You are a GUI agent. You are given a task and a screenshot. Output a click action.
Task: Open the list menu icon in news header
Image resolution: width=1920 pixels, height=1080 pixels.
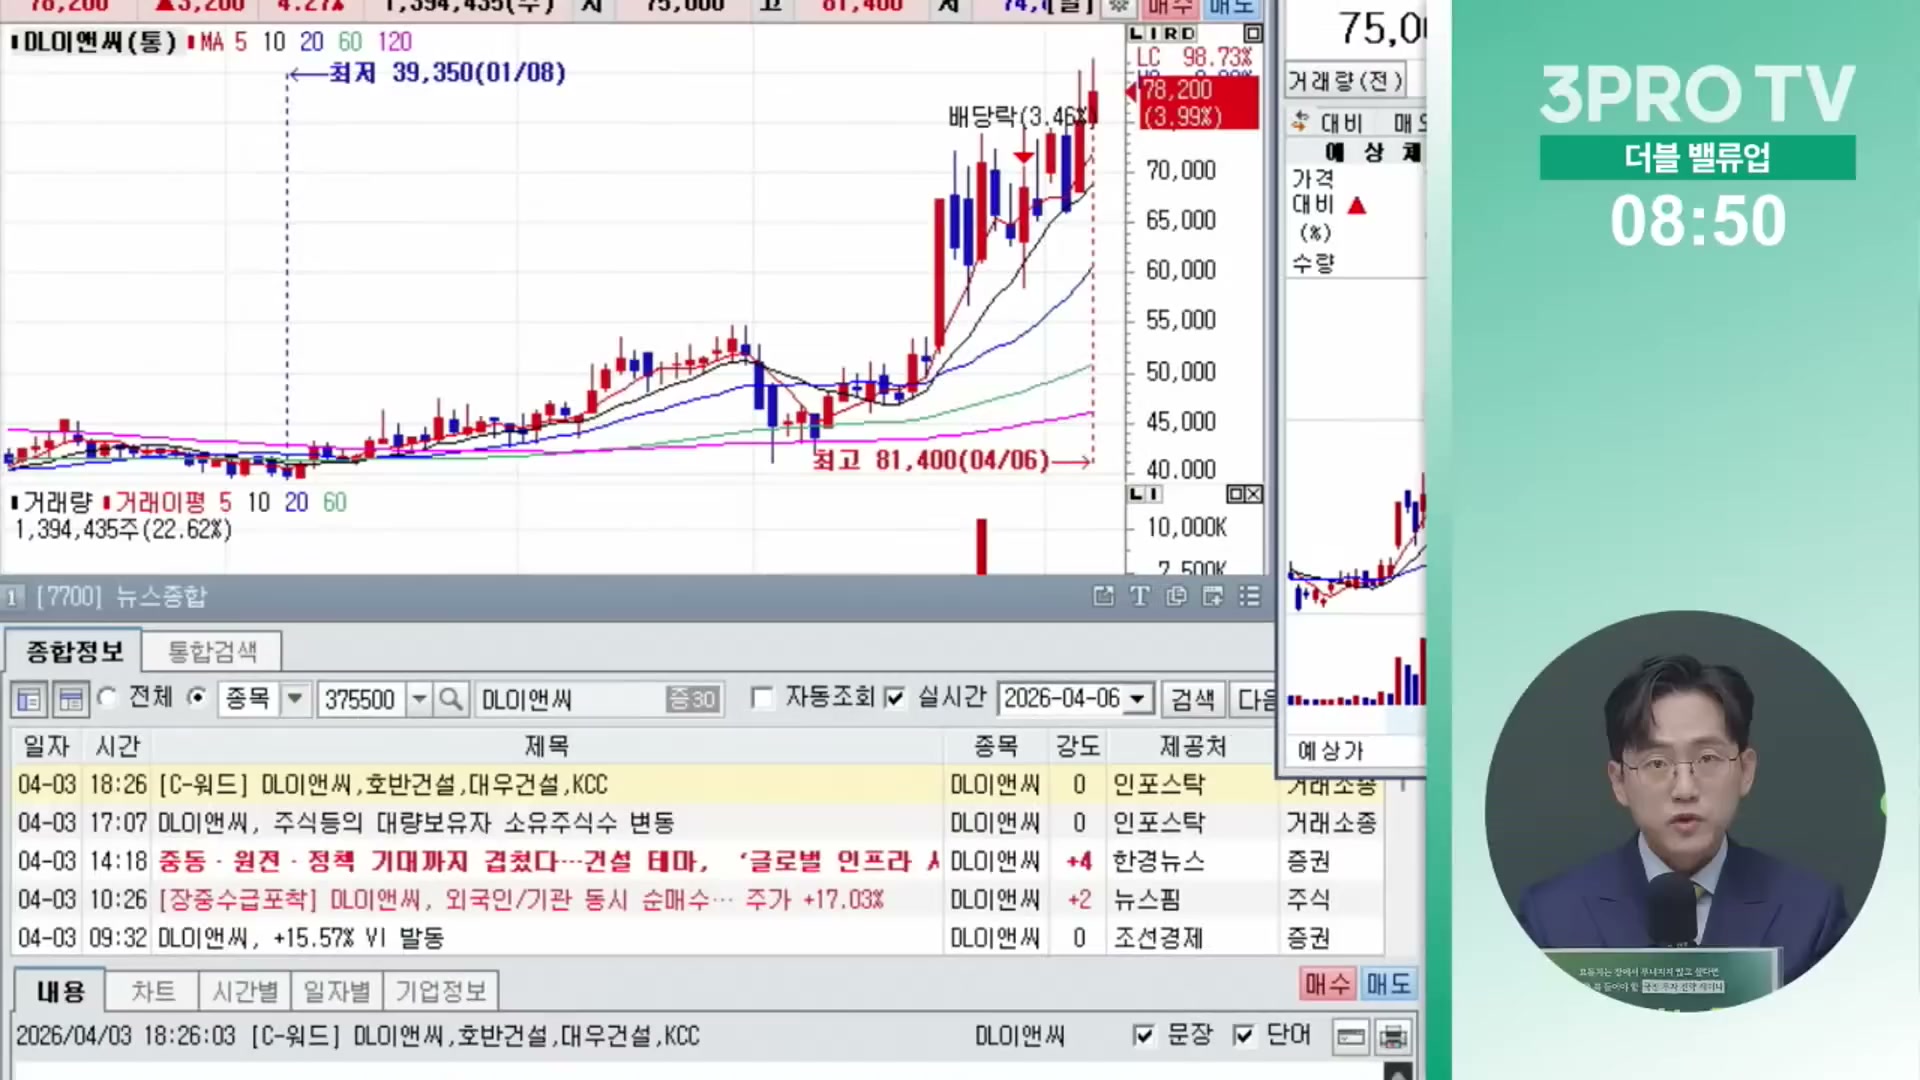click(1249, 597)
